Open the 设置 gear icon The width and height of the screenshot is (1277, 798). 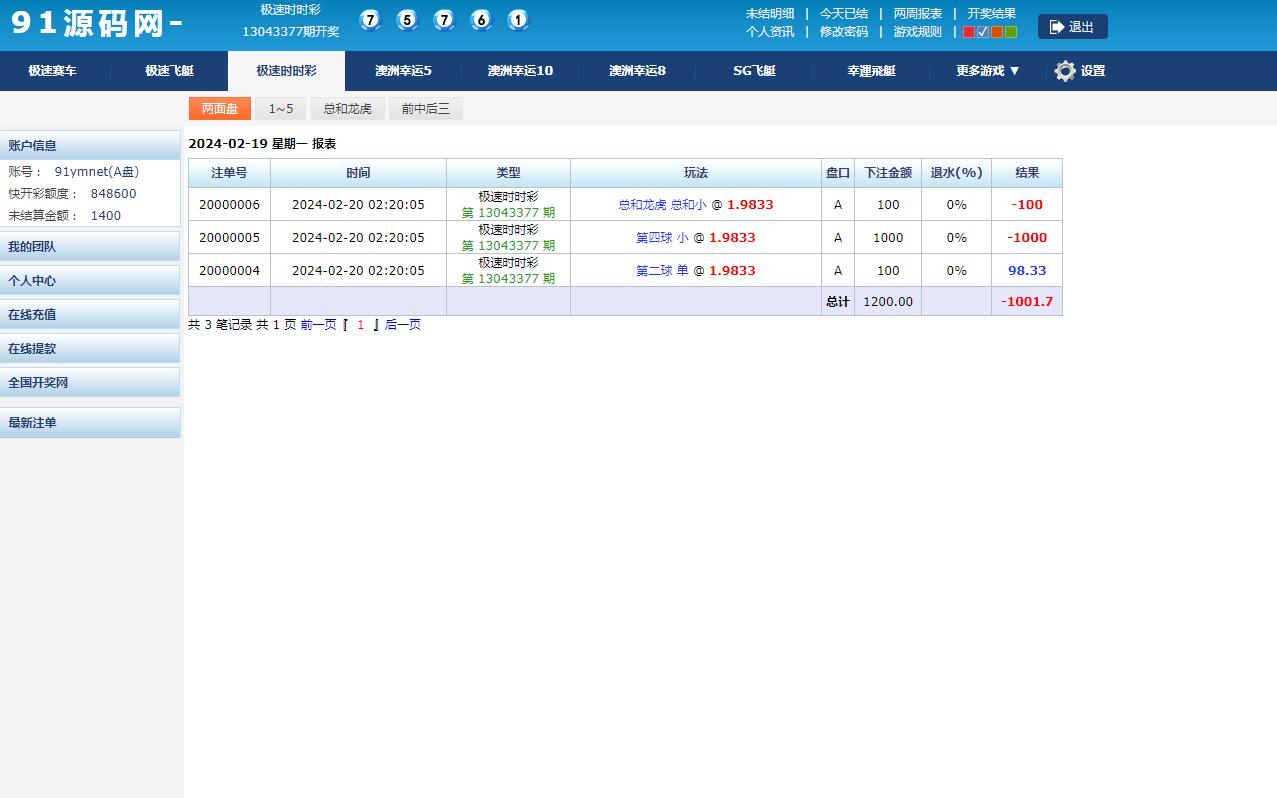1065,71
